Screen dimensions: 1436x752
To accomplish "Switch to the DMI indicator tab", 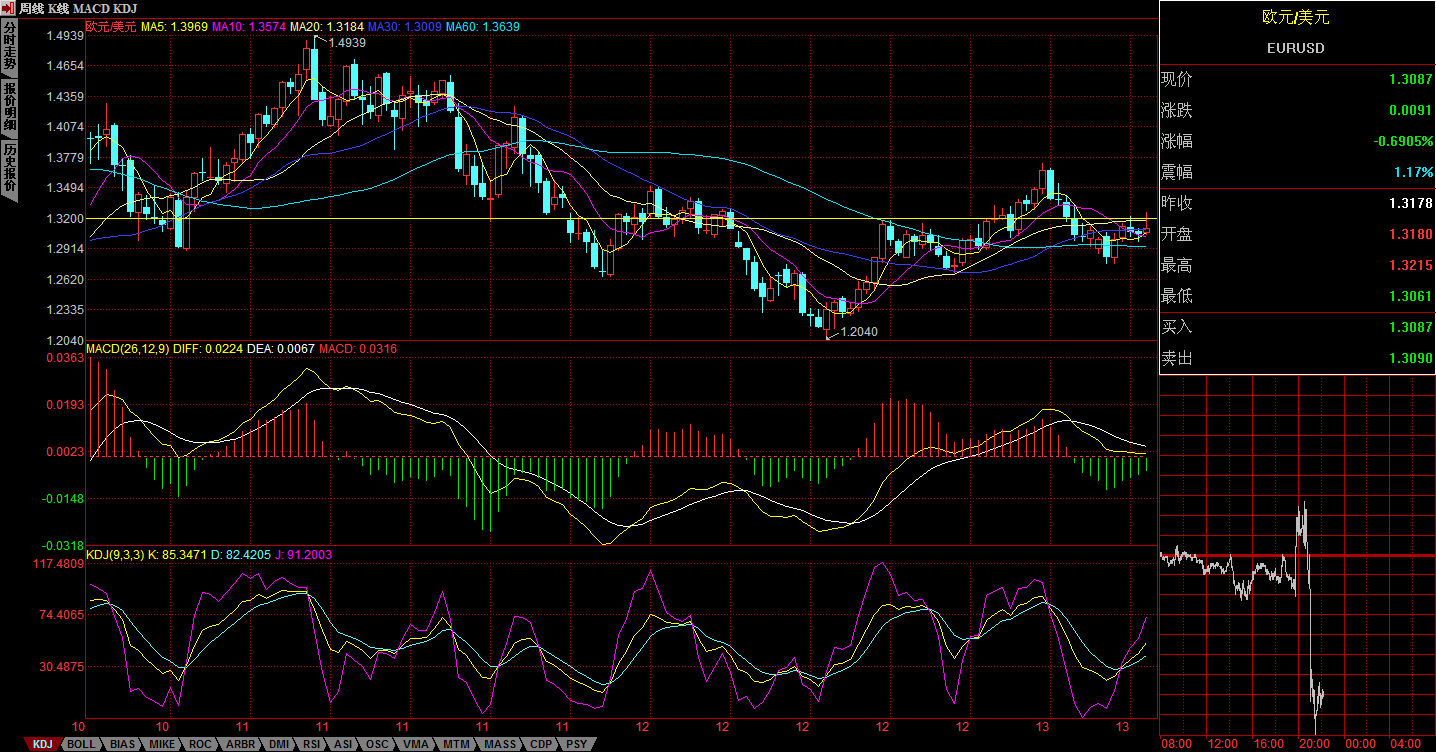I will (279, 744).
